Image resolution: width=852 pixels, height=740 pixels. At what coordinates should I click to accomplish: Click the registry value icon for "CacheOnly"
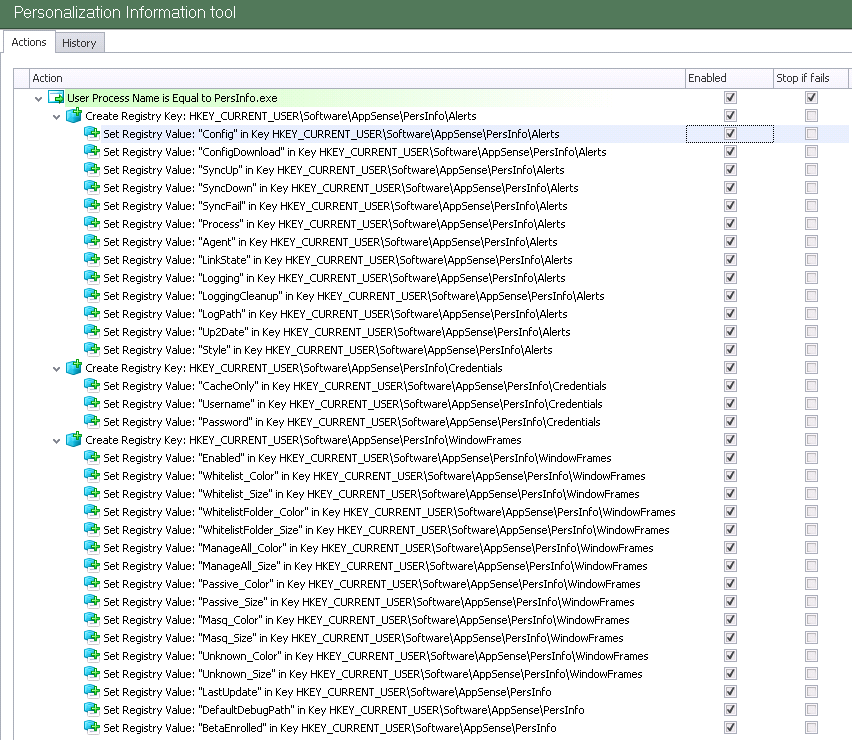coord(92,385)
